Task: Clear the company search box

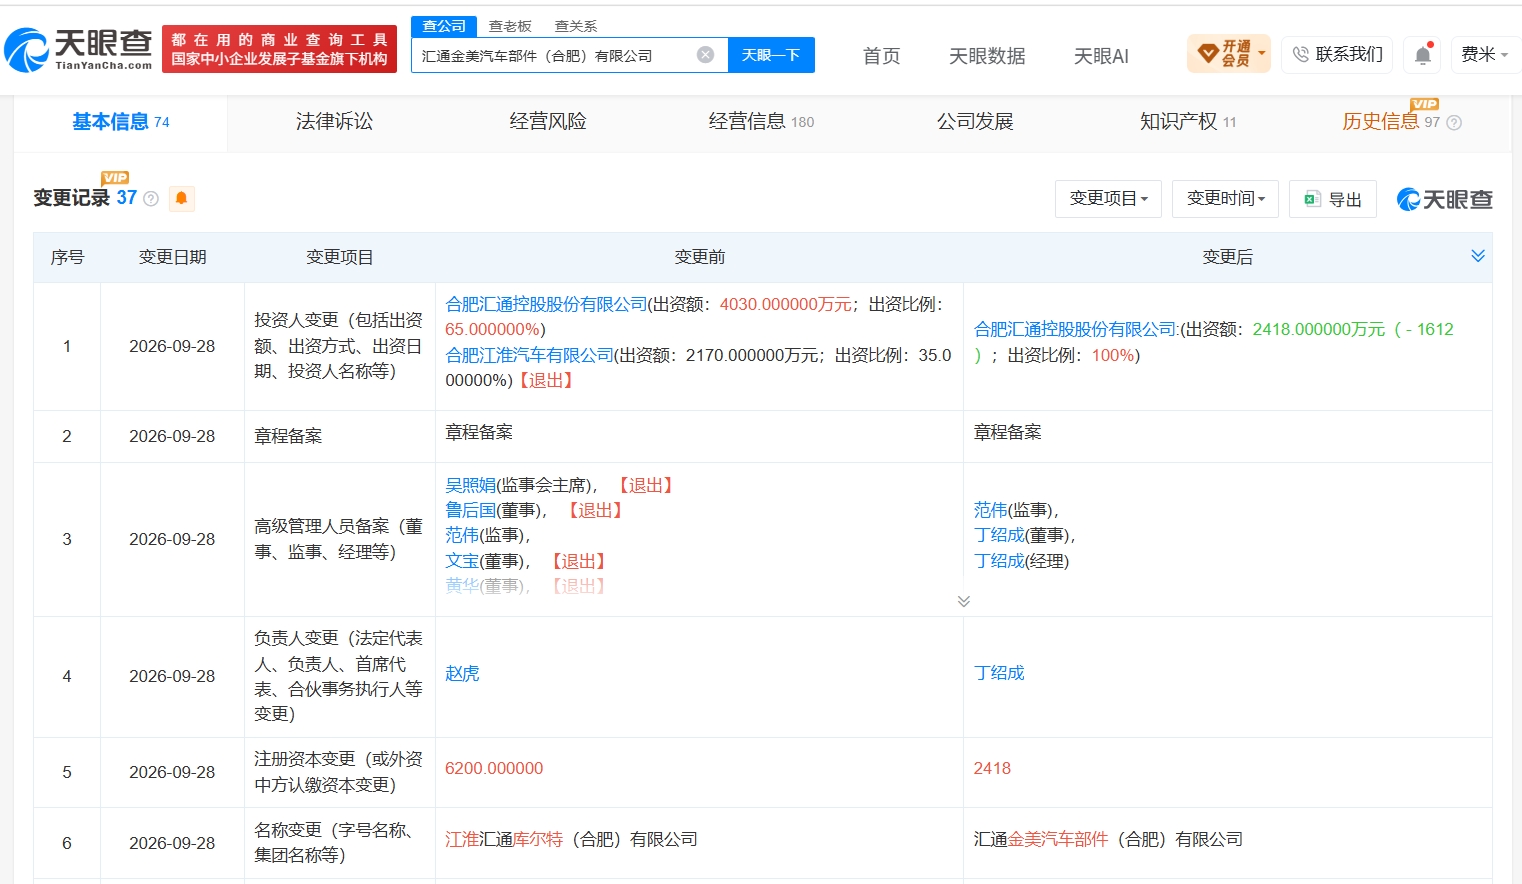Action: [705, 55]
